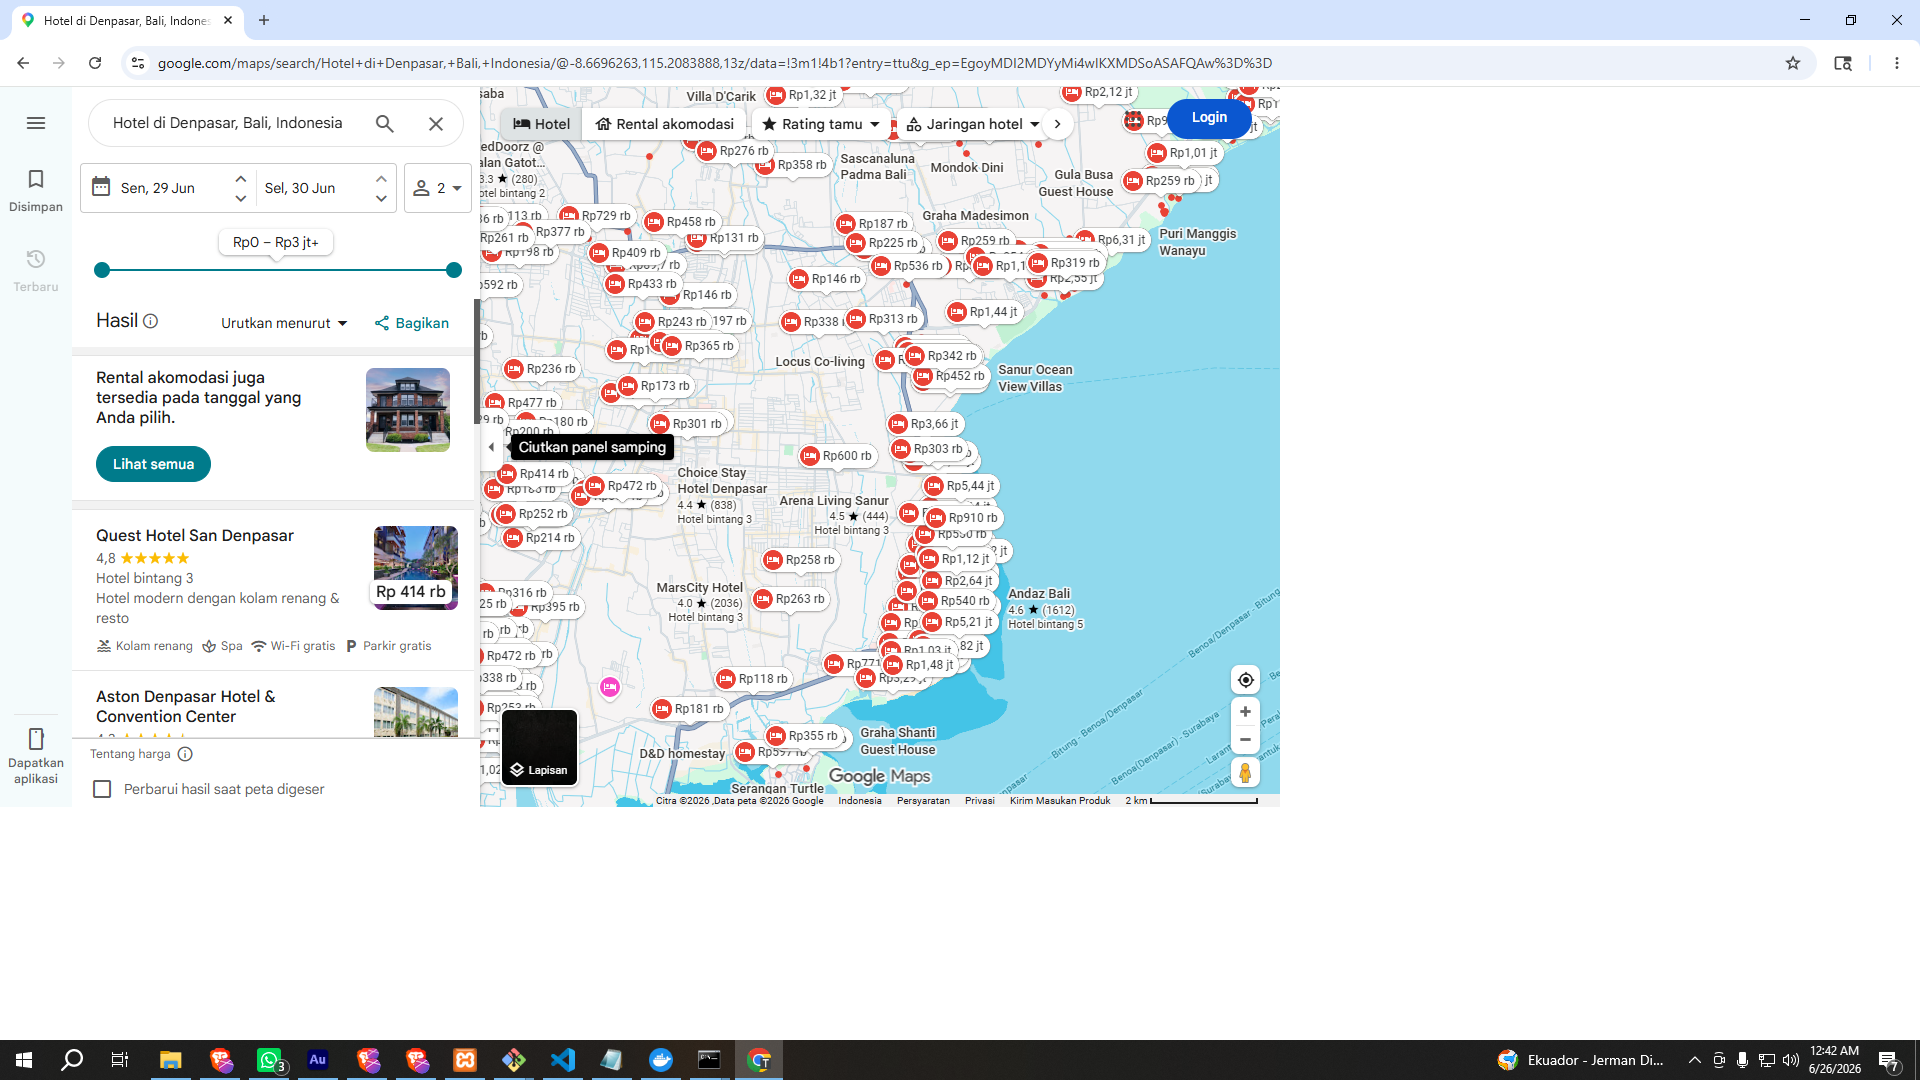The height and width of the screenshot is (1080, 1920).
Task: Open the guest count dropdown
Action: (x=438, y=188)
